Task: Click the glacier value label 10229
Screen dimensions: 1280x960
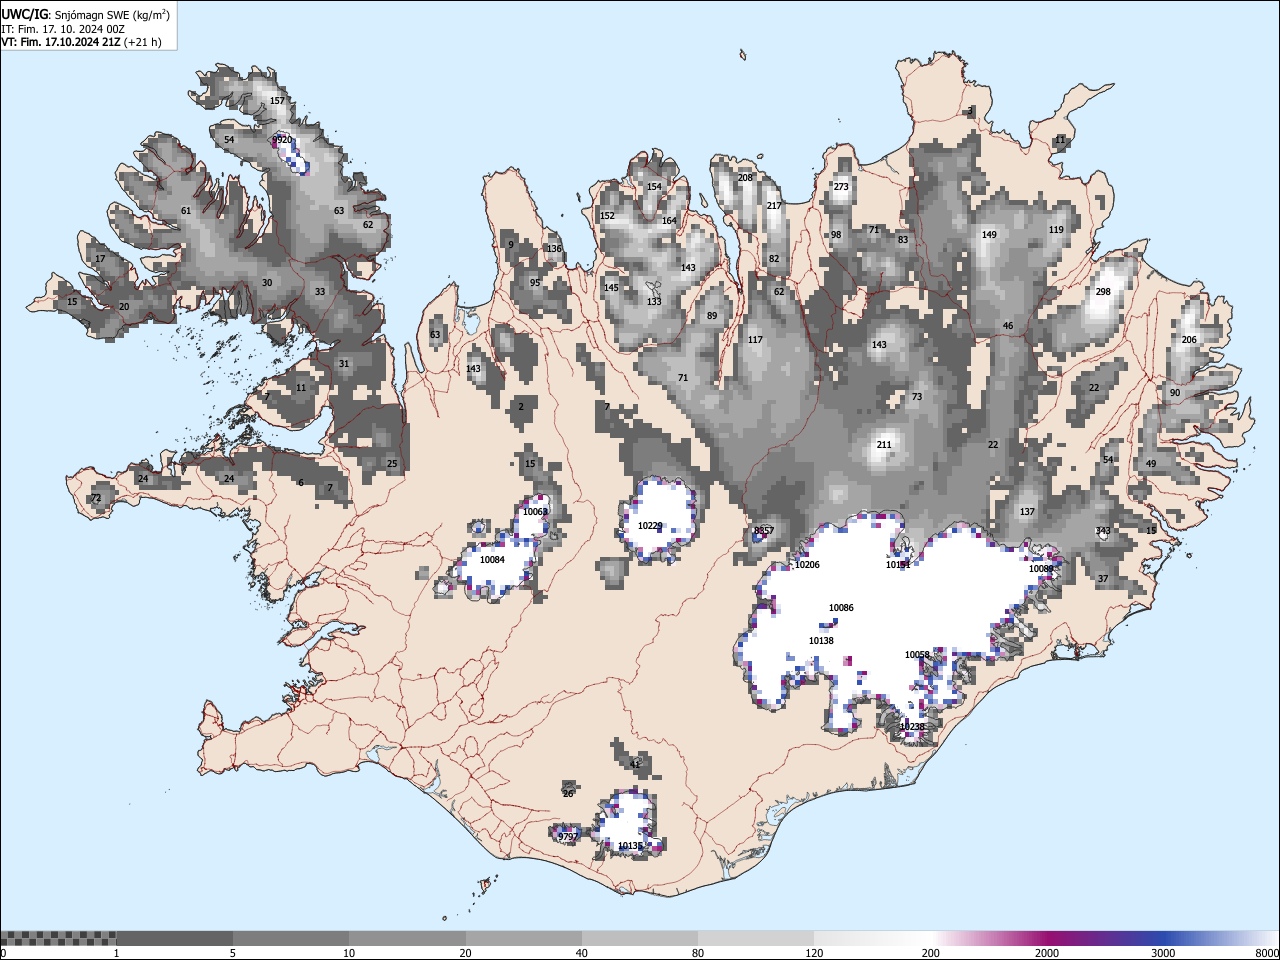Action: pyautogui.click(x=650, y=526)
